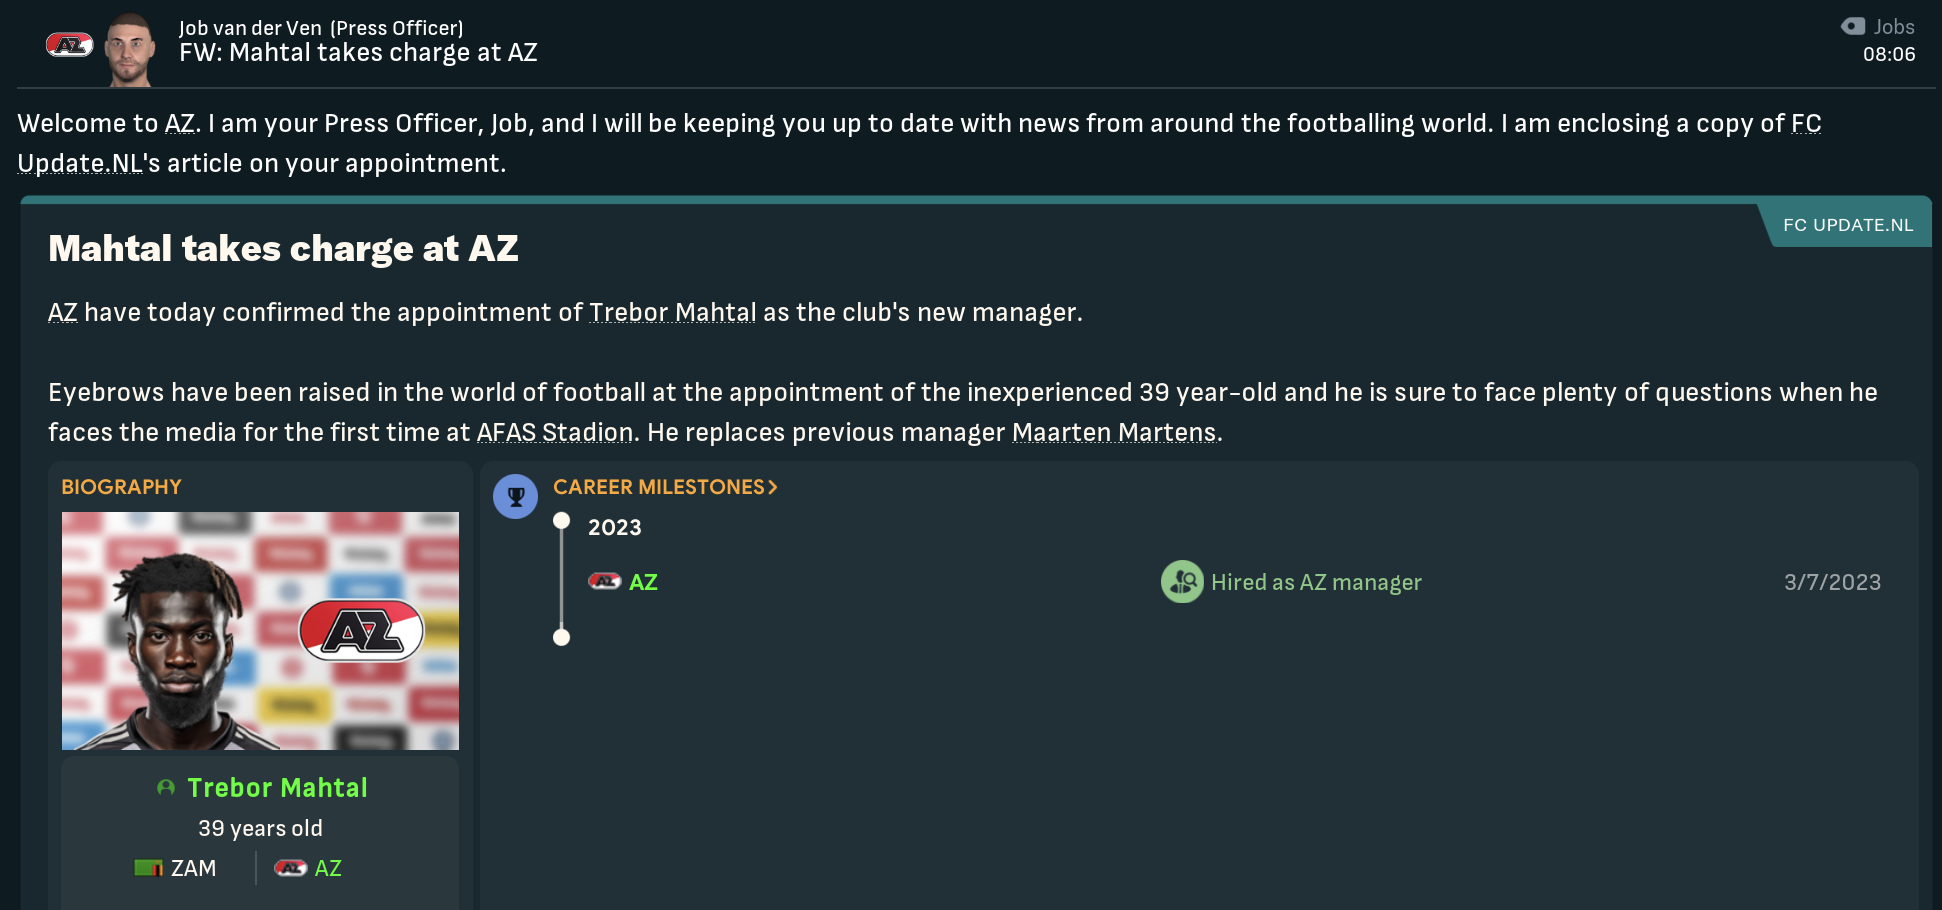Click the manager icon beside Trebor Mahtal's name
The width and height of the screenshot is (1942, 910).
[166, 788]
